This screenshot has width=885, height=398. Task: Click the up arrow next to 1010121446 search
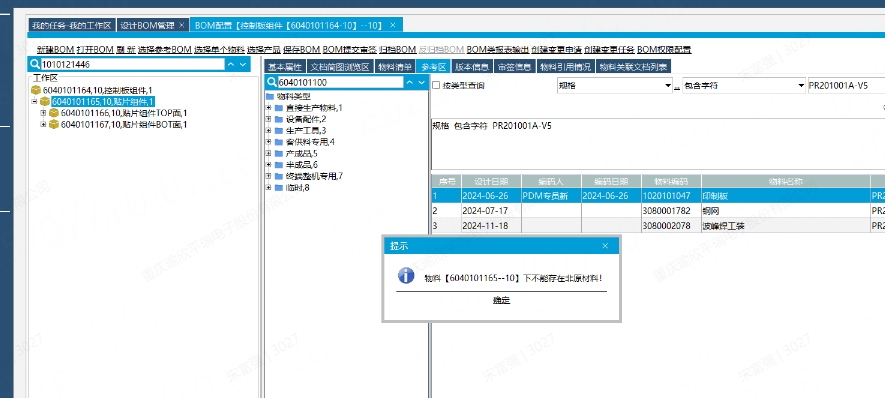[231, 64]
